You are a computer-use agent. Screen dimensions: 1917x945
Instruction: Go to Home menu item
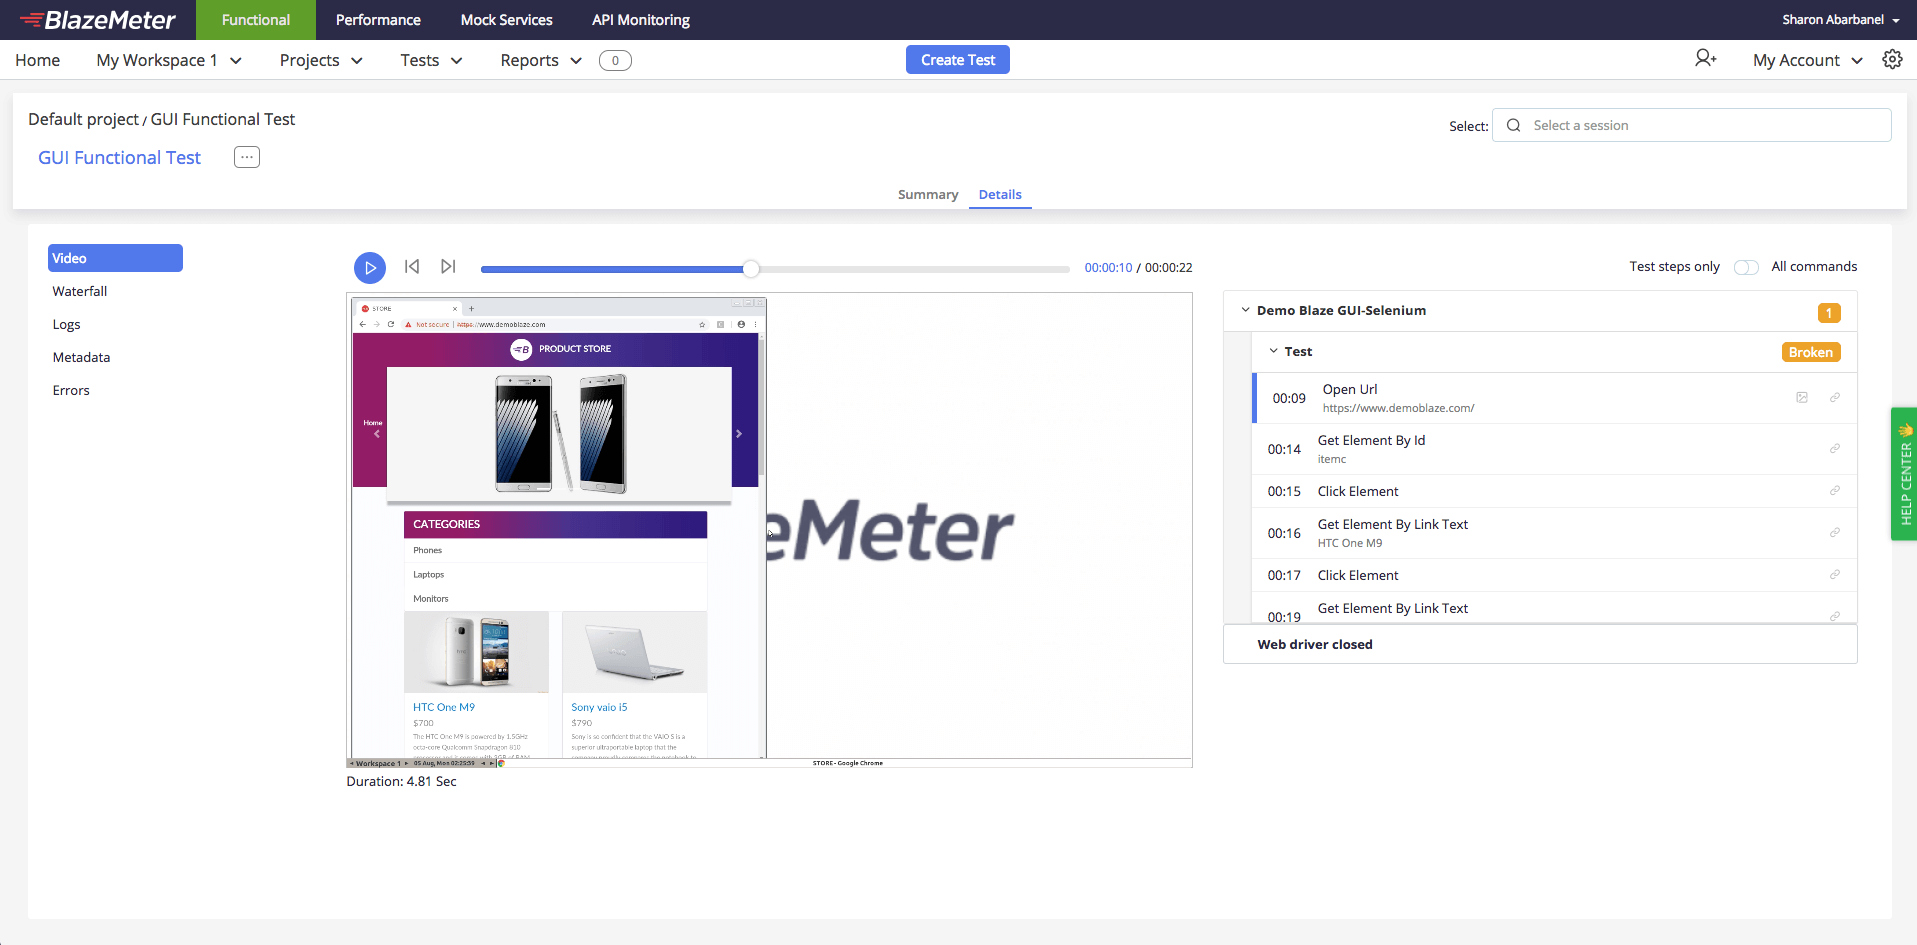38,60
